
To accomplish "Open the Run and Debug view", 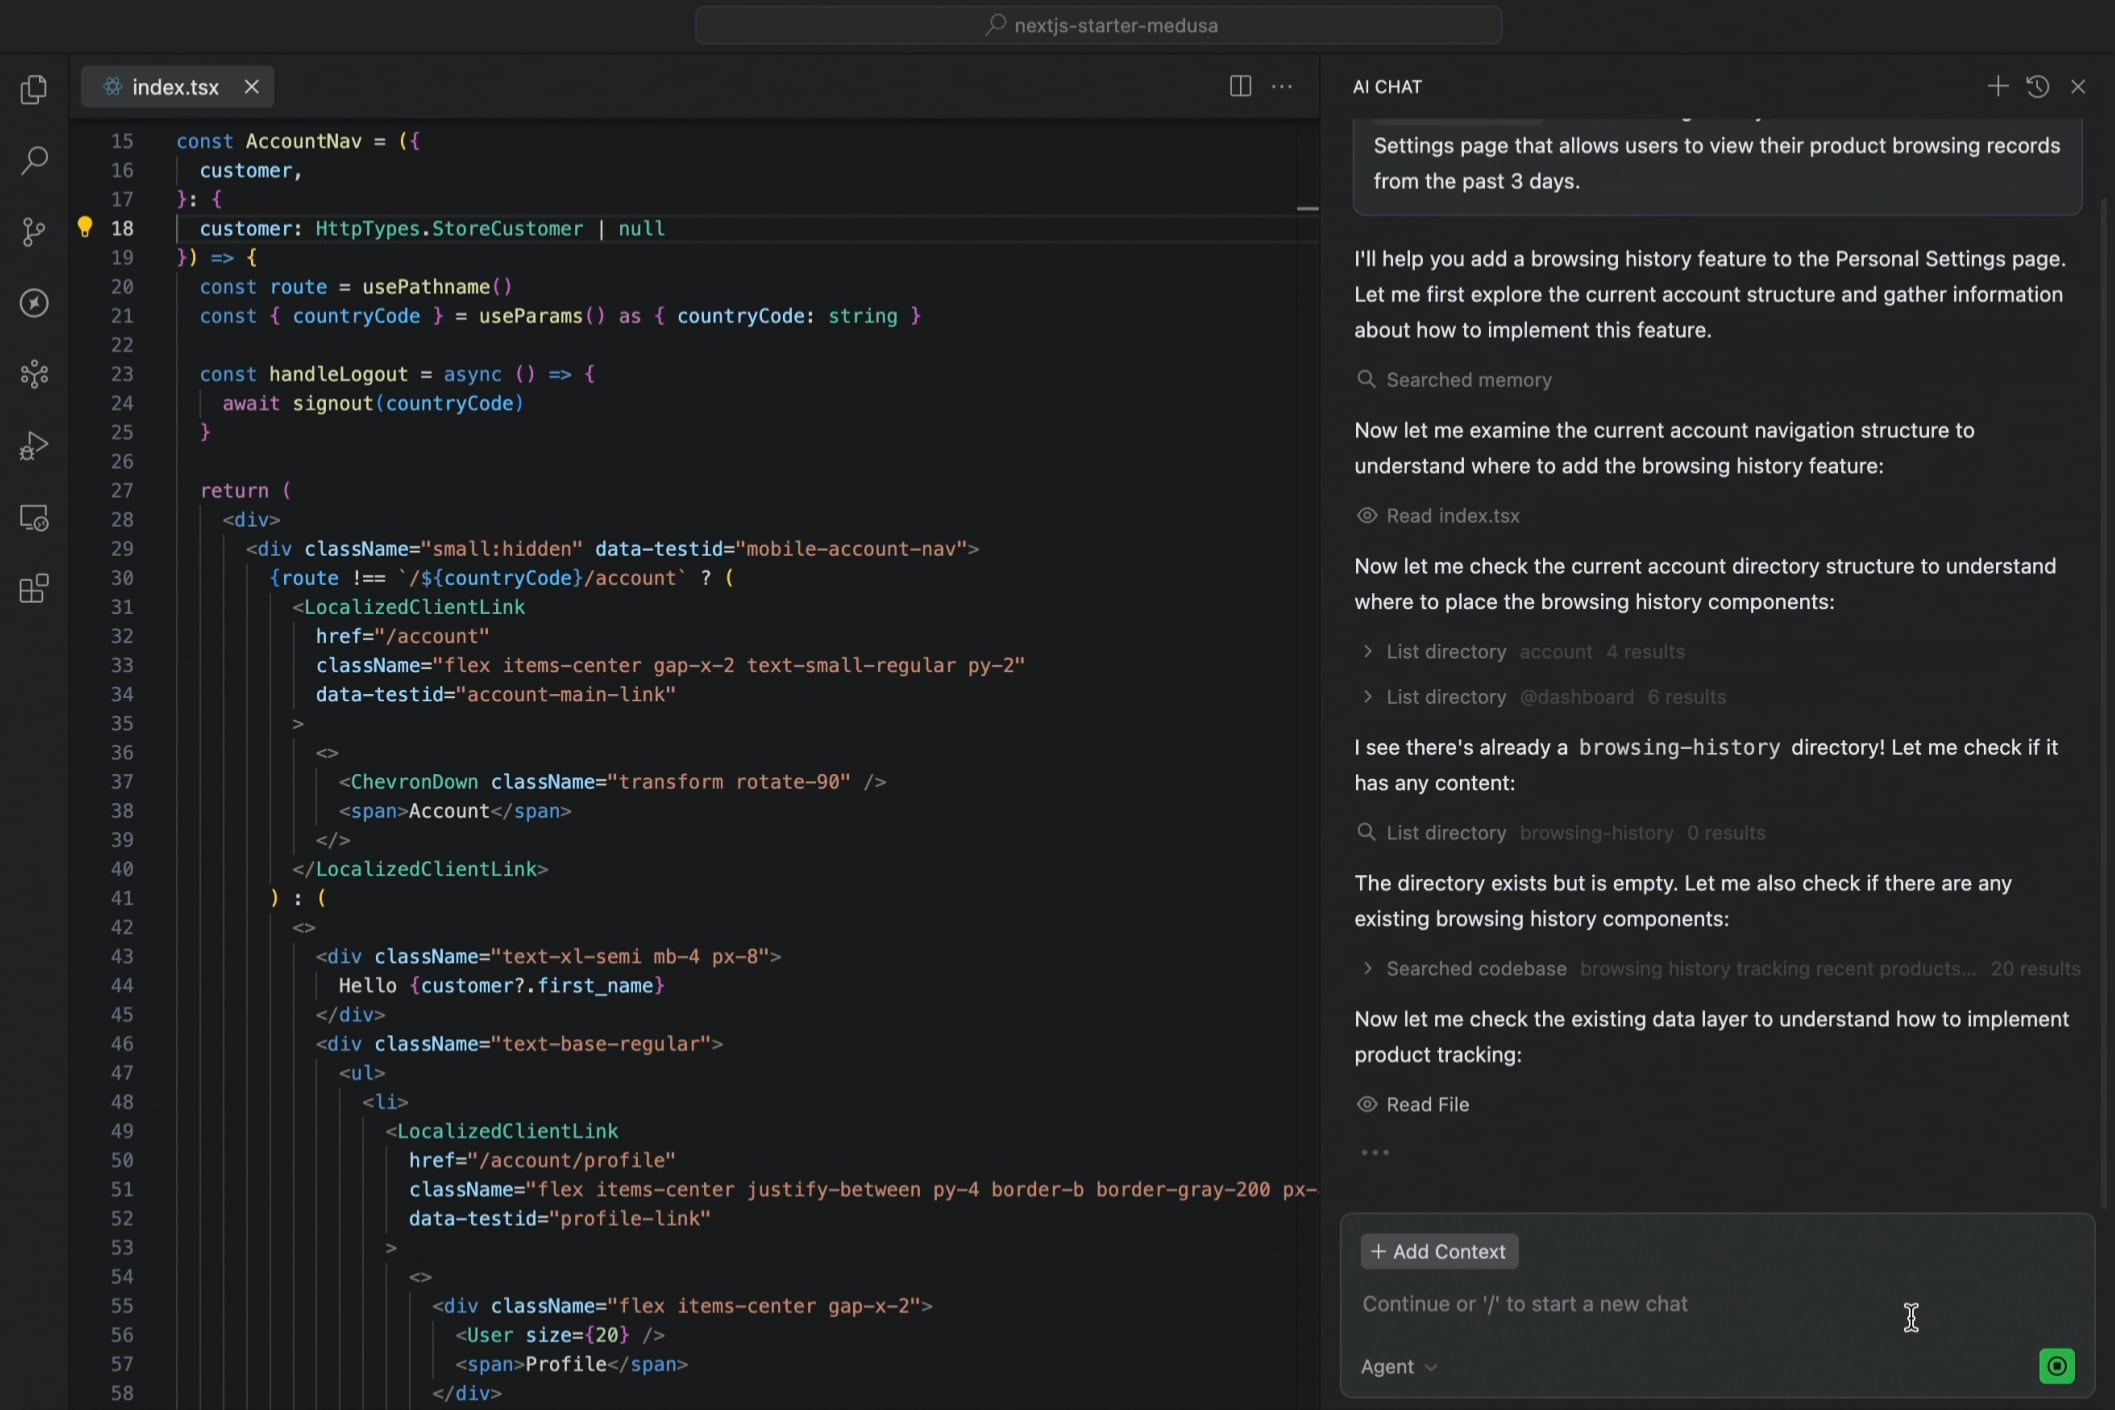I will [x=34, y=446].
